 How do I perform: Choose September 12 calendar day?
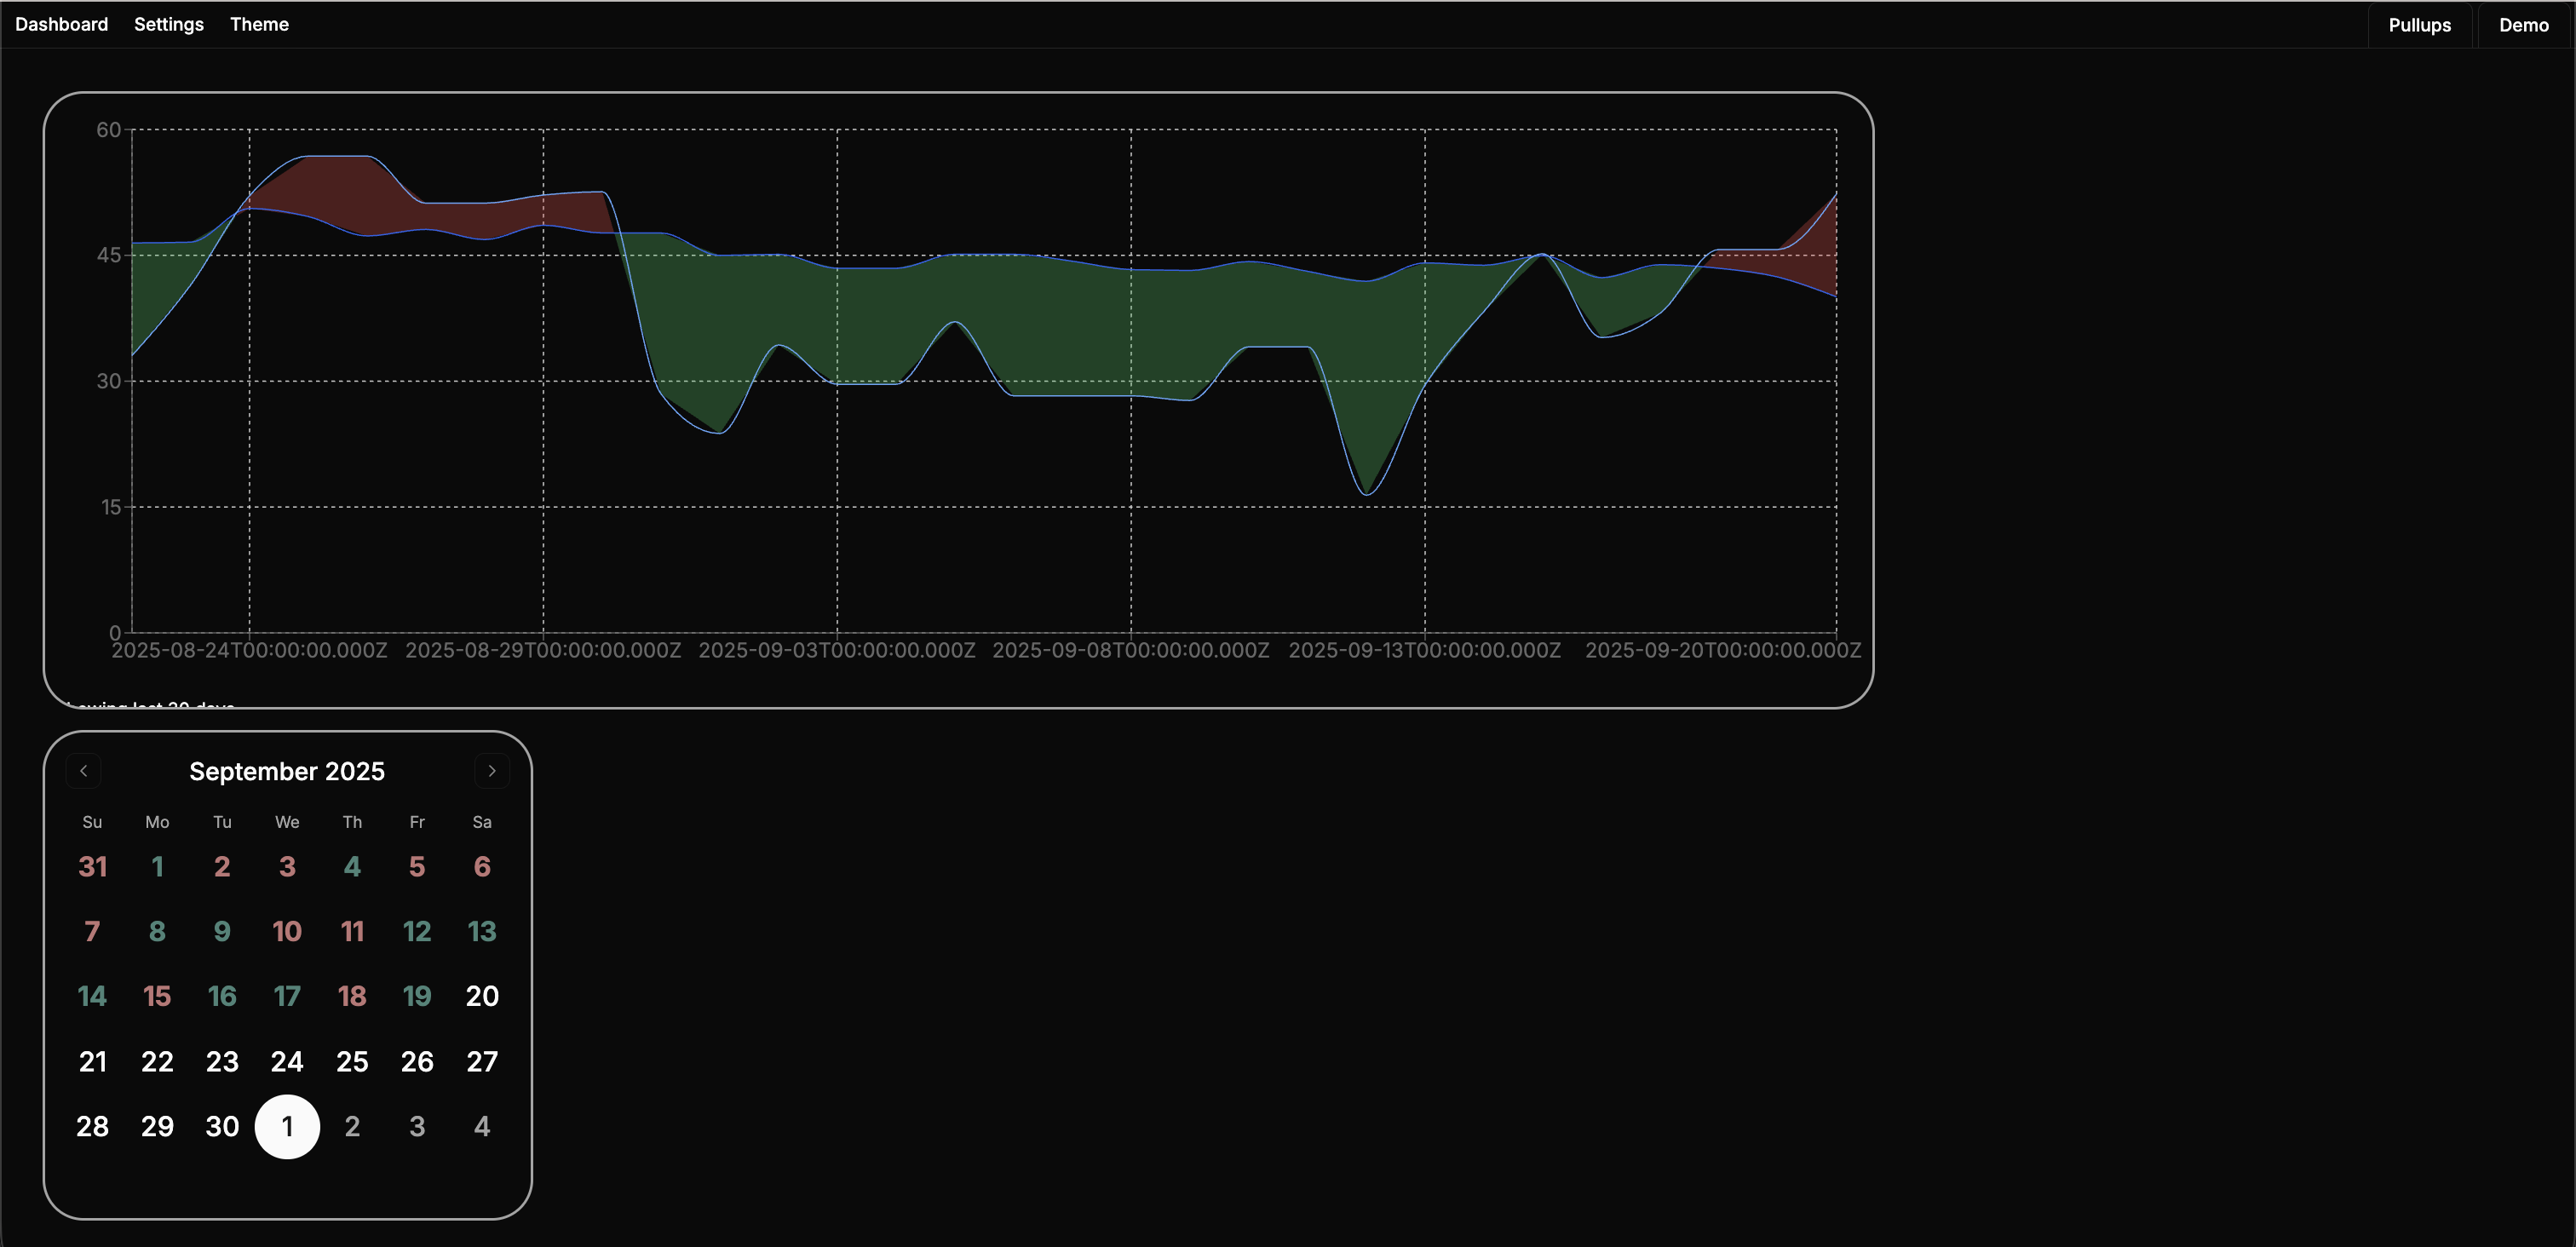click(x=417, y=931)
